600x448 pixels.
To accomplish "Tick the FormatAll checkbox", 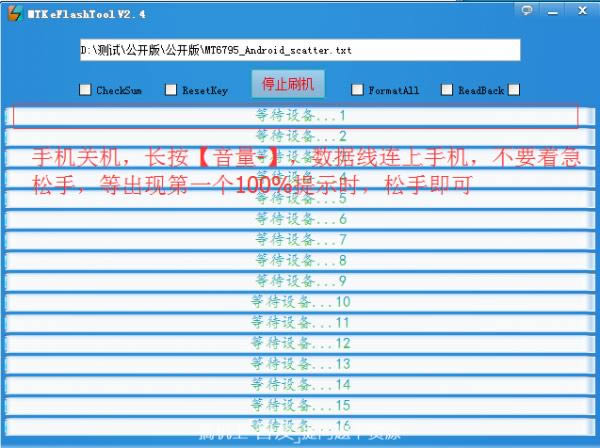I will point(358,90).
